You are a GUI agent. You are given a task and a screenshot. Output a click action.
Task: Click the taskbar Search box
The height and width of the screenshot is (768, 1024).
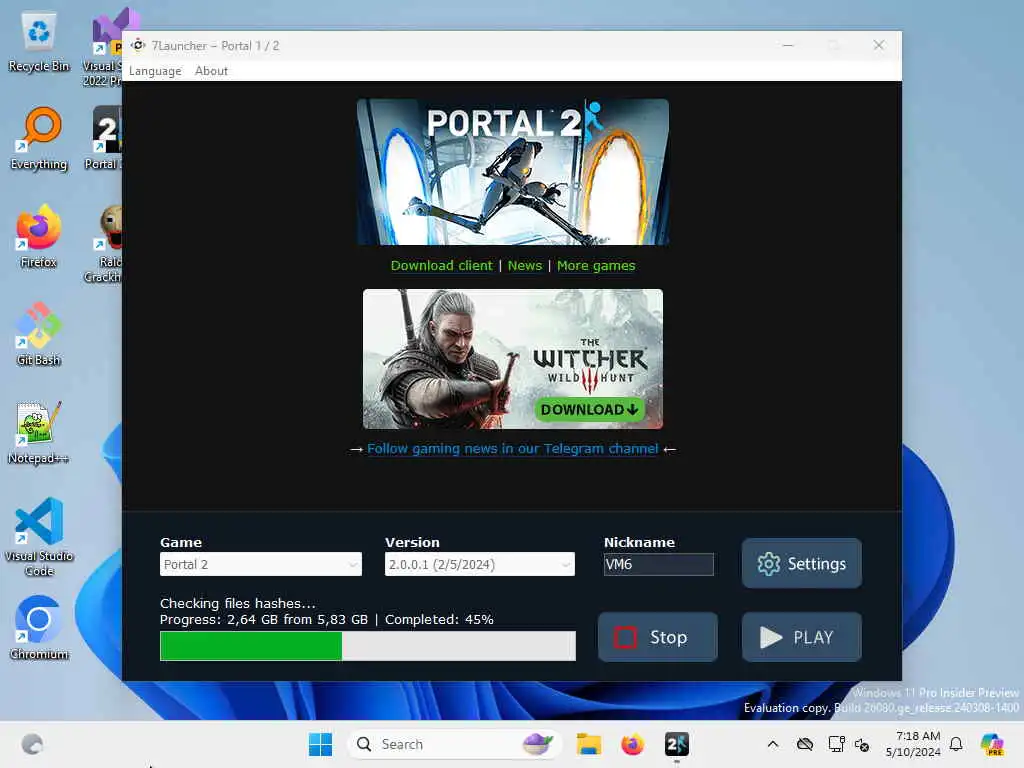point(454,744)
